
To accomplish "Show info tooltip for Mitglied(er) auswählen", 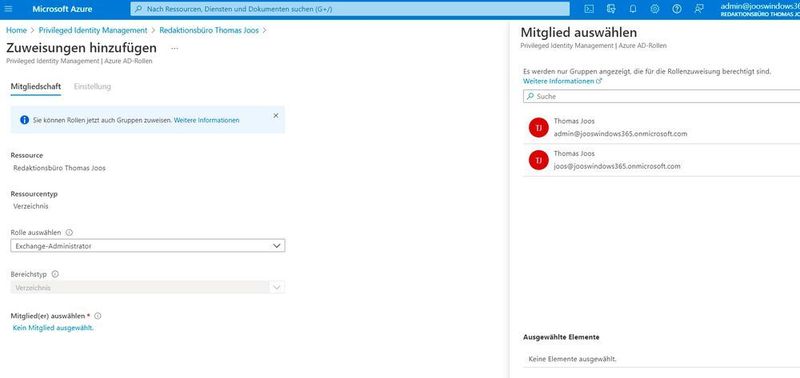I will (98, 316).
